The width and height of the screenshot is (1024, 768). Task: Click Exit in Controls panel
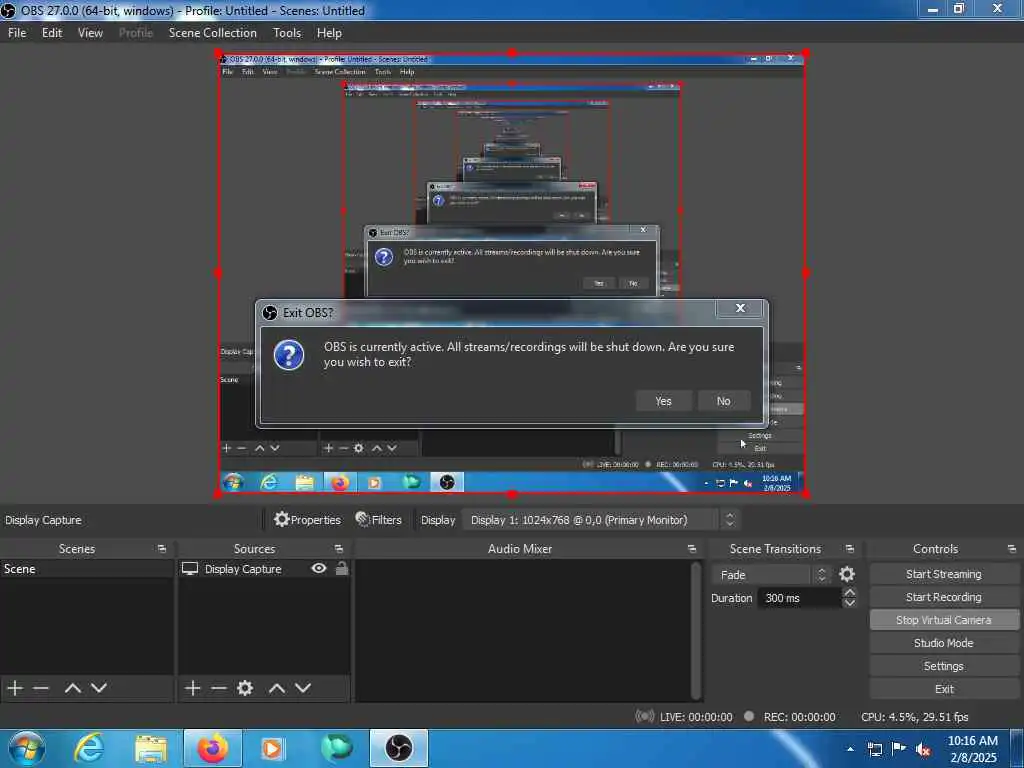[944, 689]
